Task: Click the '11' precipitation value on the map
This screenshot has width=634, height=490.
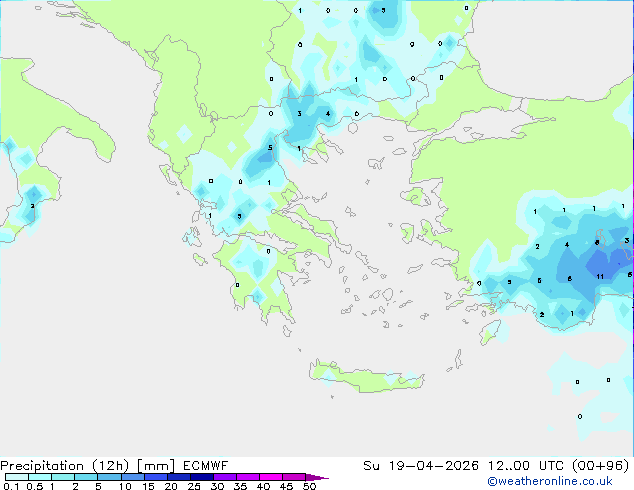Action: tap(600, 277)
